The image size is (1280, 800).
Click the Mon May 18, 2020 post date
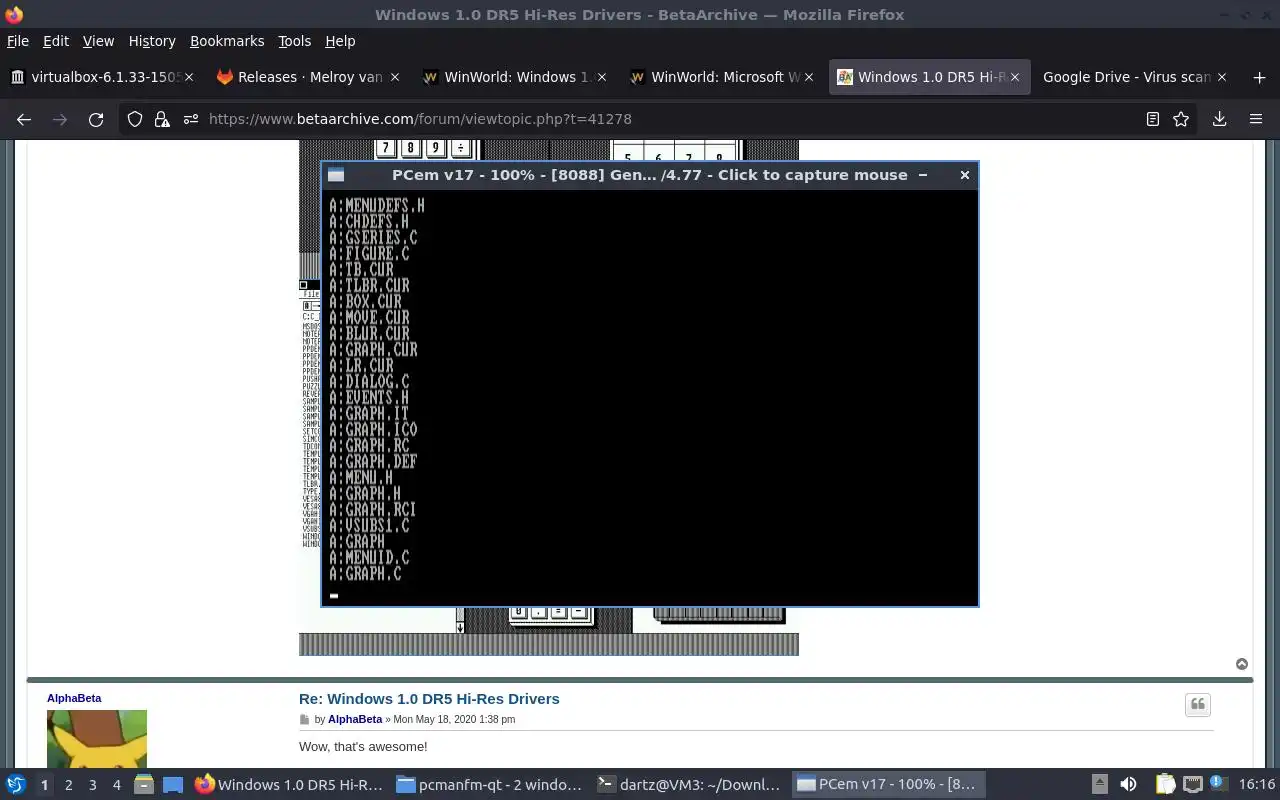[455, 719]
